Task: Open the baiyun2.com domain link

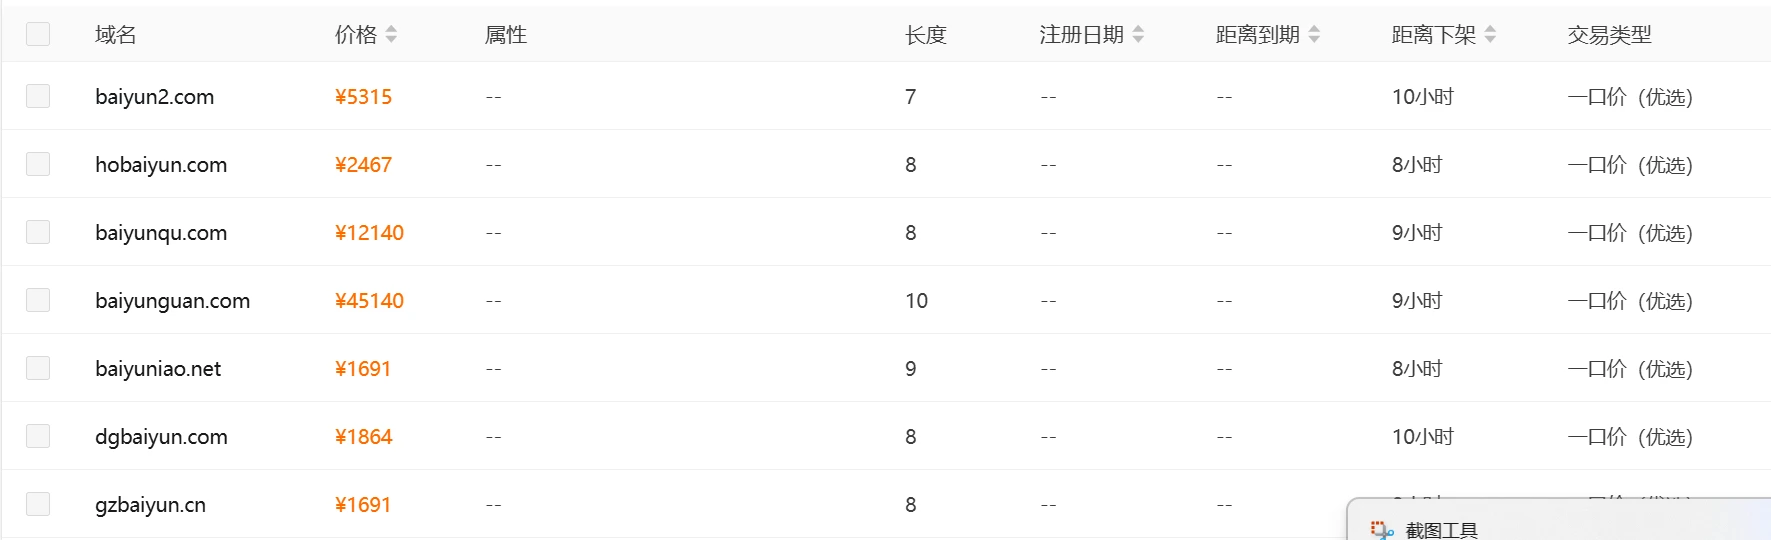Action: [x=154, y=97]
